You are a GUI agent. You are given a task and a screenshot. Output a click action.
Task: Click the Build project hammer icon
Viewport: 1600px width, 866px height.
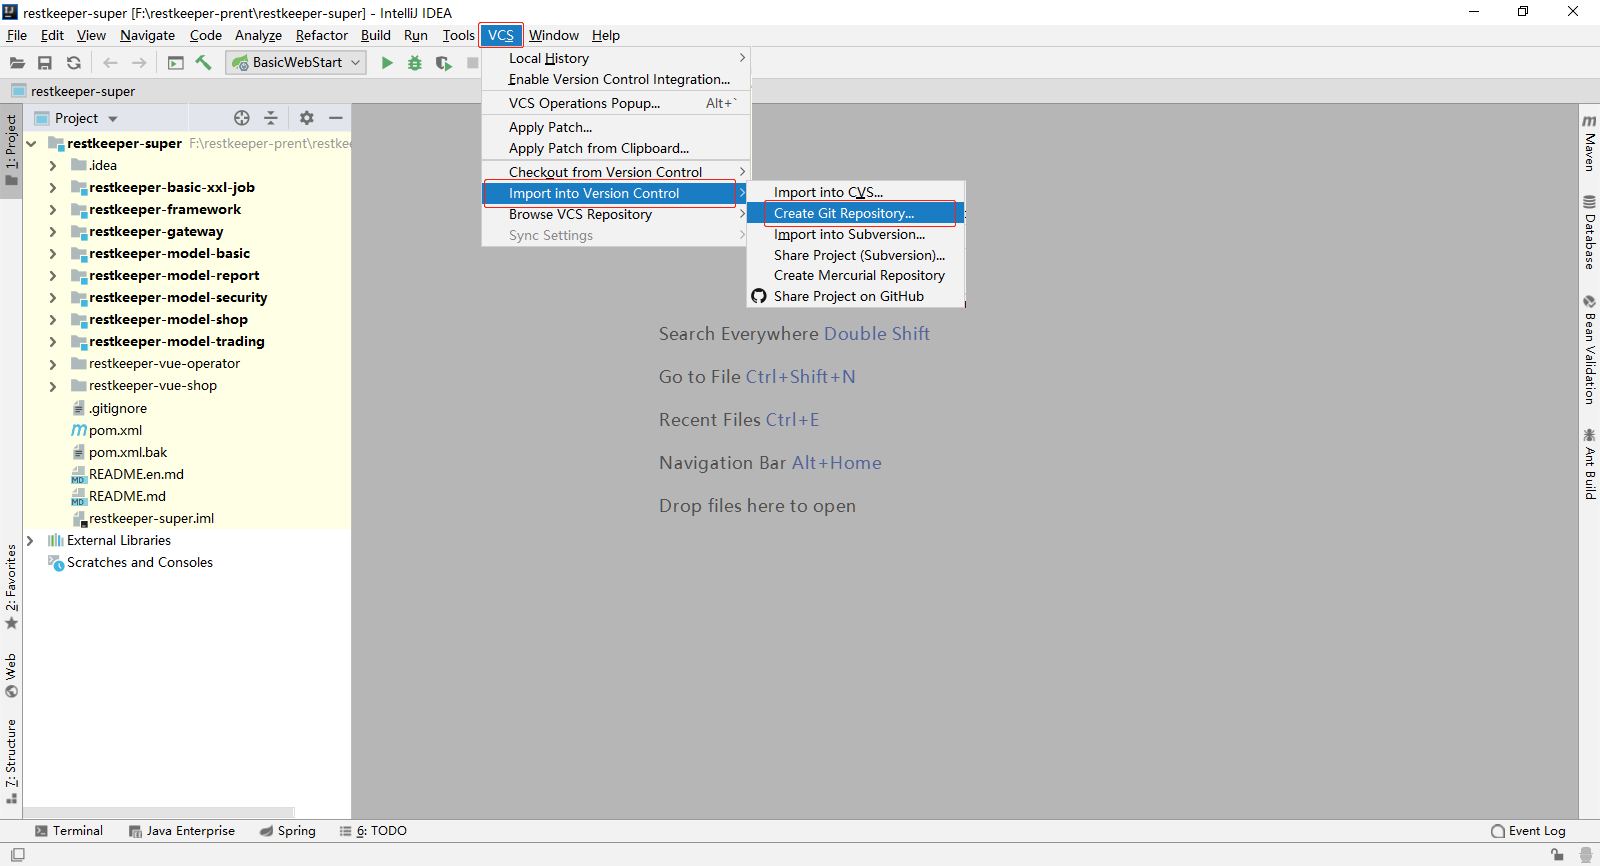[203, 63]
